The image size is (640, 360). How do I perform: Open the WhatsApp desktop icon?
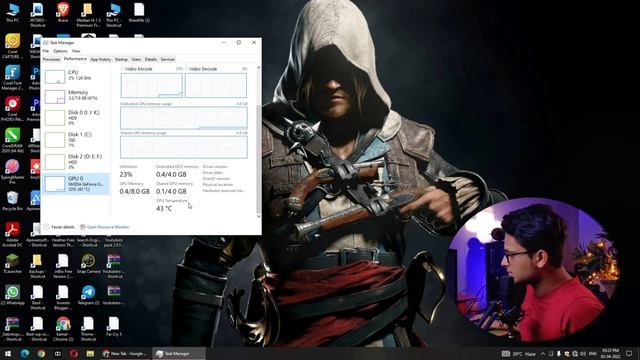click(x=12, y=295)
